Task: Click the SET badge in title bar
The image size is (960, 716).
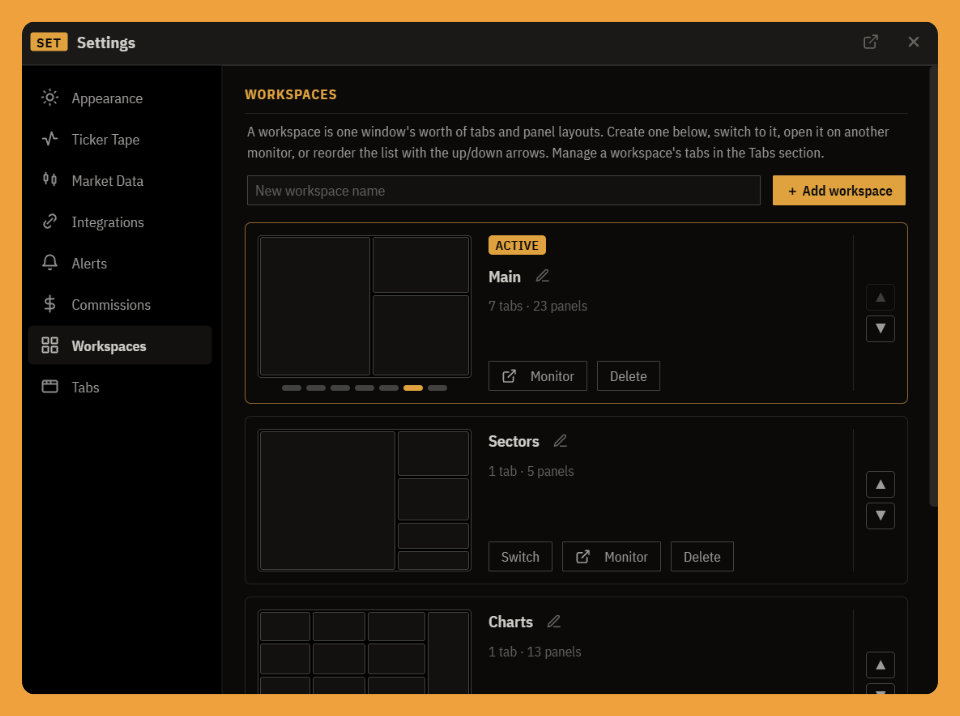Action: click(49, 42)
